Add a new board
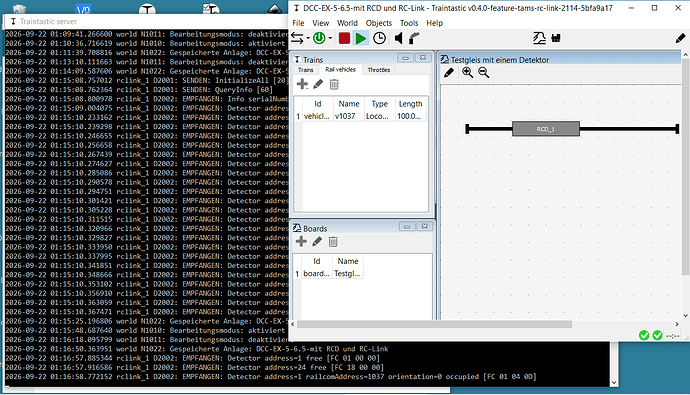 click(x=301, y=241)
